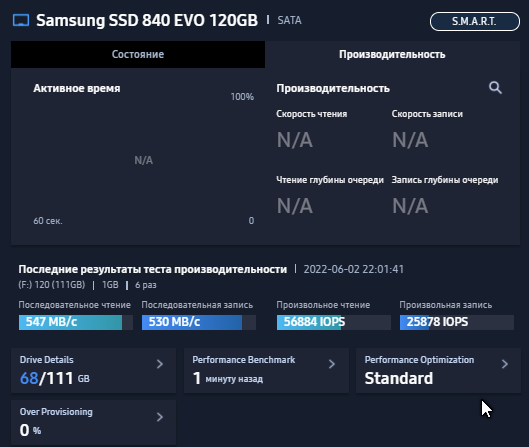Screen dimensions: 529x447
Task: Expand Drive Details chevron arrow
Action: pos(160,364)
